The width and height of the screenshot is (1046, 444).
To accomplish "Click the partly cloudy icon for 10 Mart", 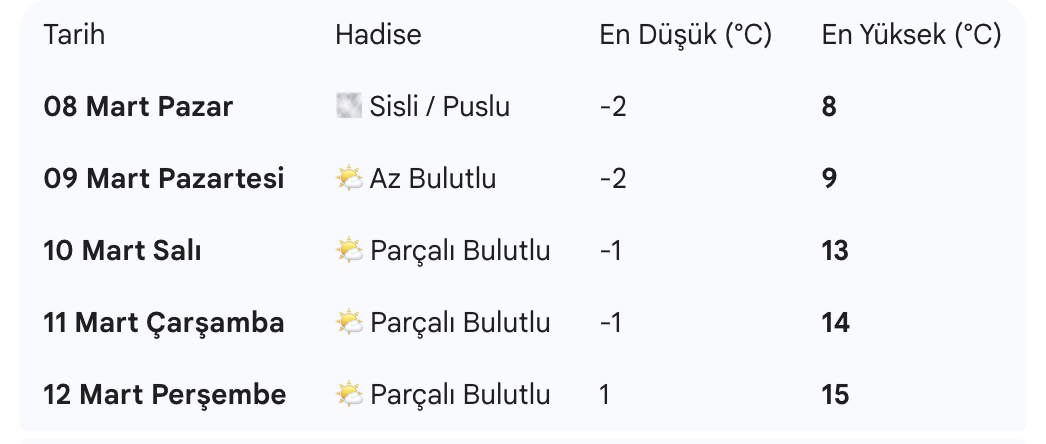I will (349, 250).
